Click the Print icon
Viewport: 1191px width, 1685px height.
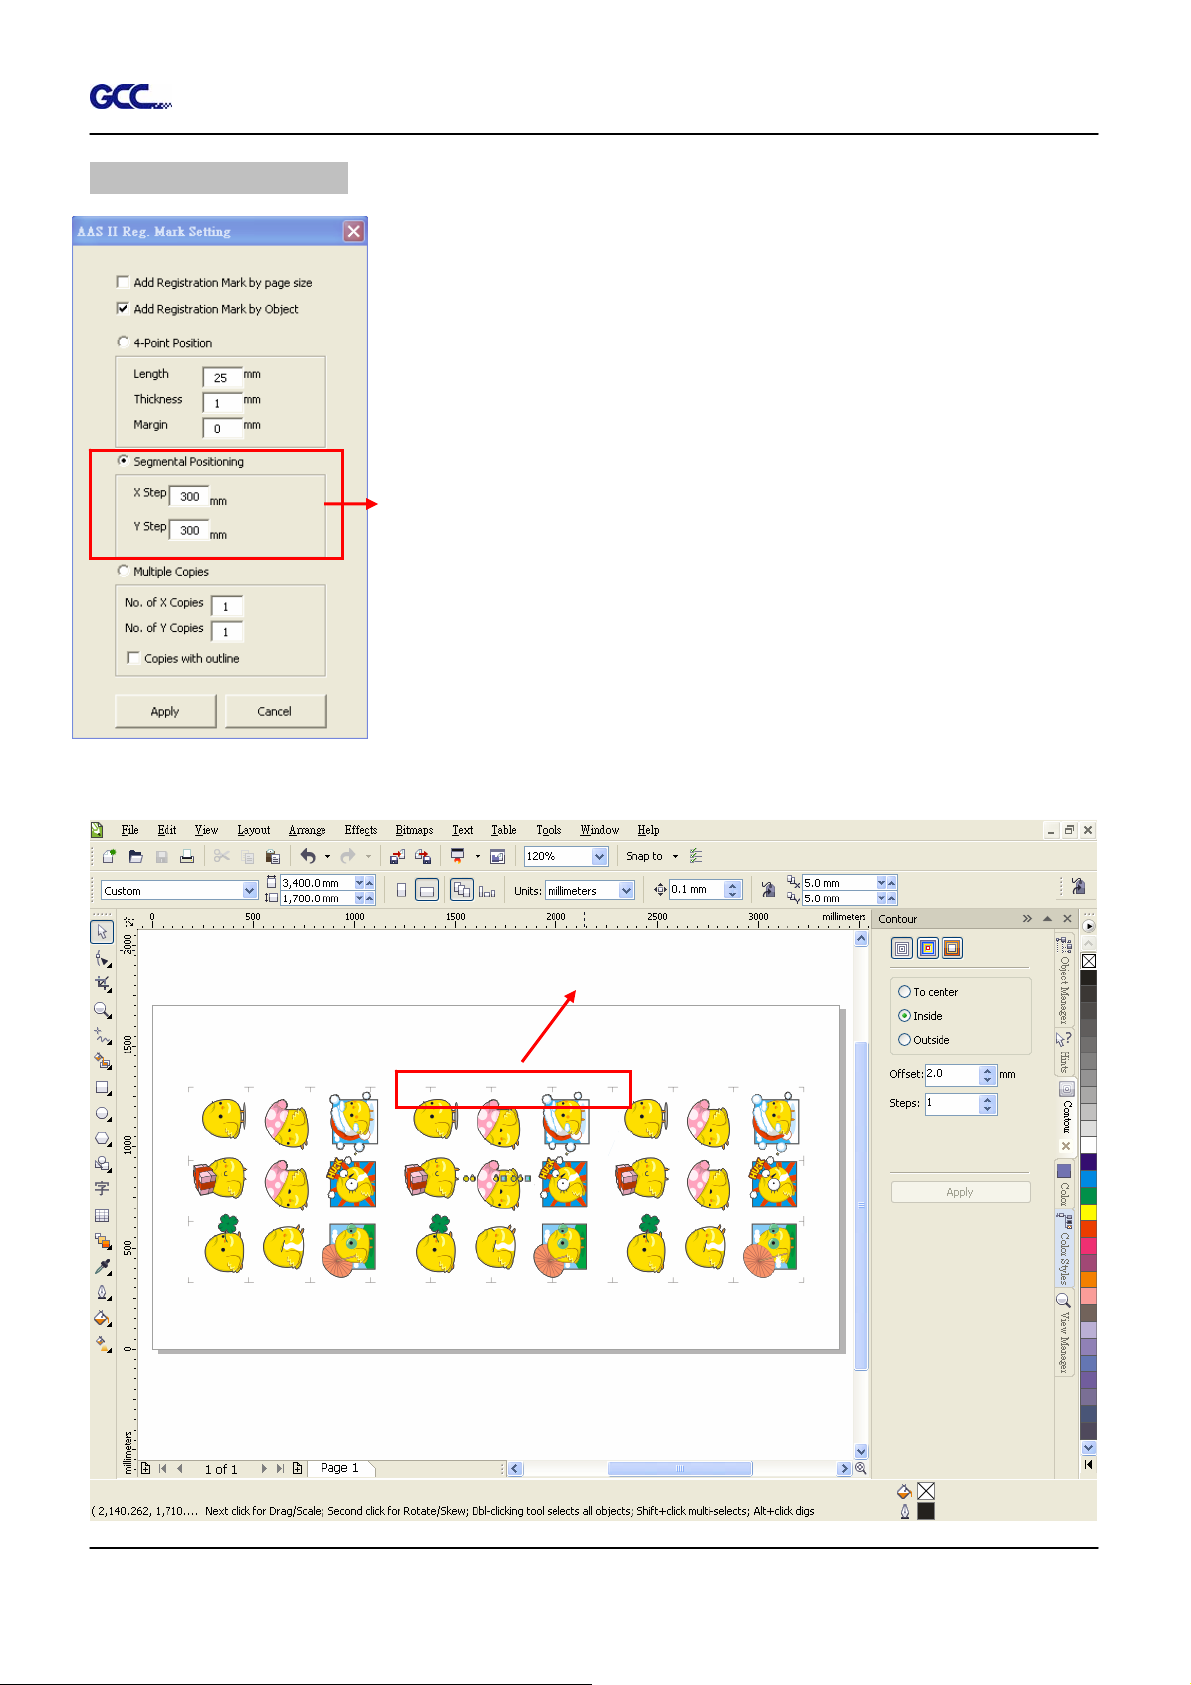[187, 856]
